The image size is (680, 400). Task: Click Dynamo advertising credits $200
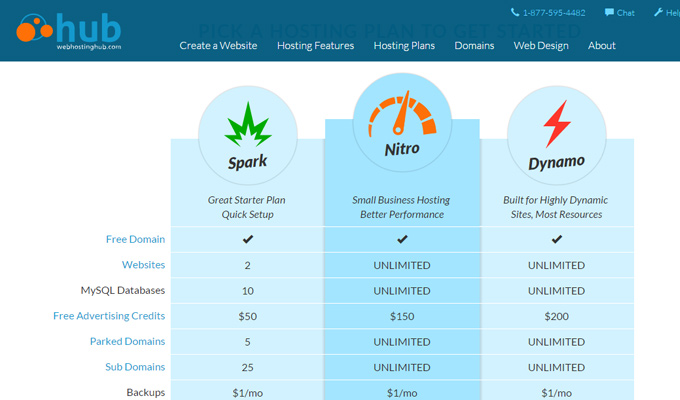[556, 316]
